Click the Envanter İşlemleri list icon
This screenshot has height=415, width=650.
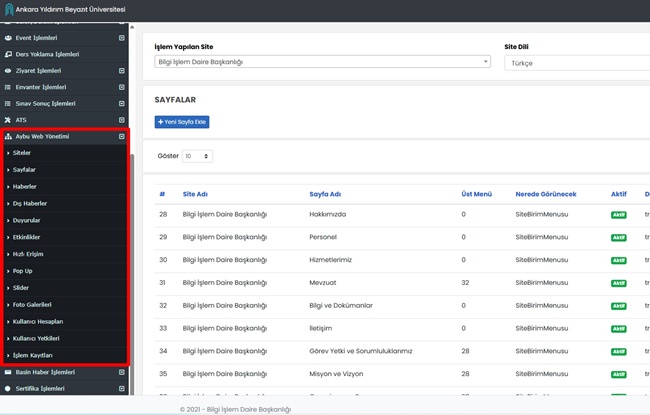pos(9,87)
